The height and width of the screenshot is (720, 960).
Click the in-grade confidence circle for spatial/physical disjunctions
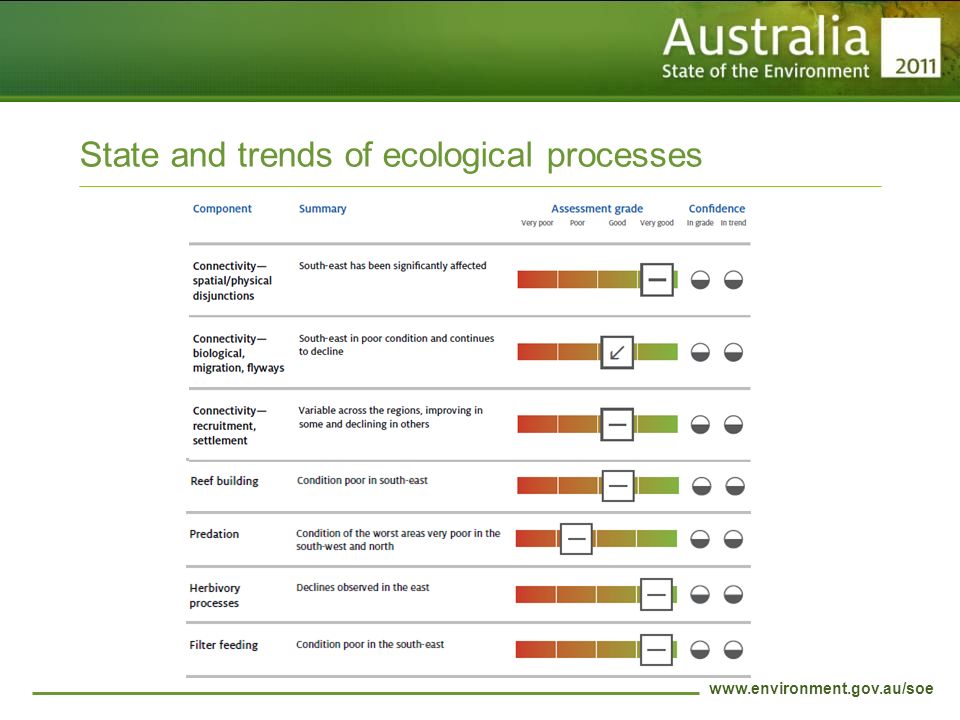coord(700,280)
